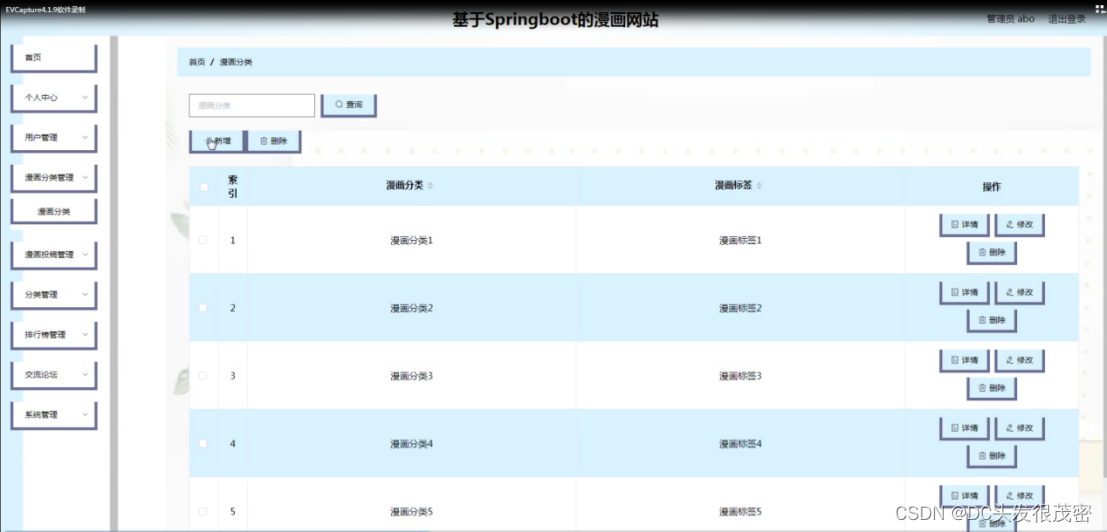Screen dimensions: 1107x532
Task: Click 修改 for the 漫画分类1 row
Action: click(1019, 225)
